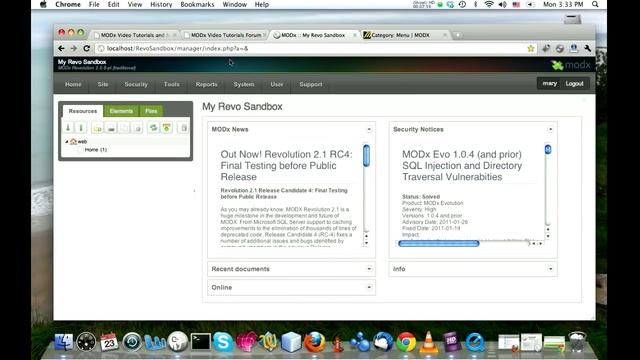This screenshot has height=360, width=640.
Task: Click the Bluetooth icon in the menu bar
Action: pyautogui.click(x=476, y=4)
